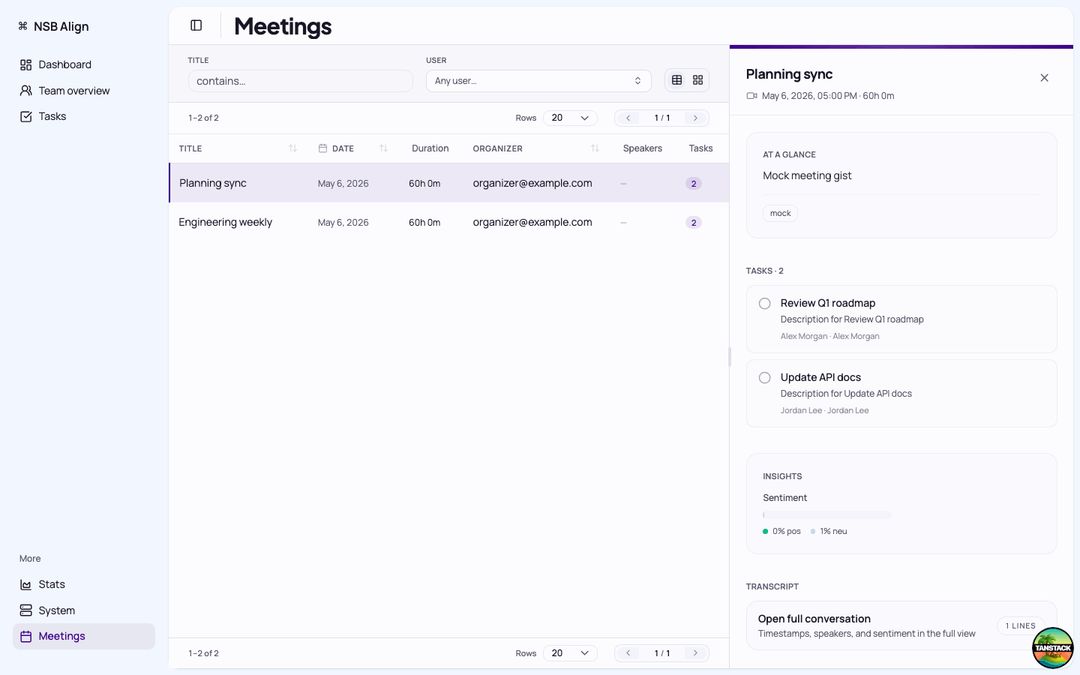This screenshot has height=675, width=1080.
Task: Click the tasks count badge for Planning sync
Action: (x=694, y=183)
